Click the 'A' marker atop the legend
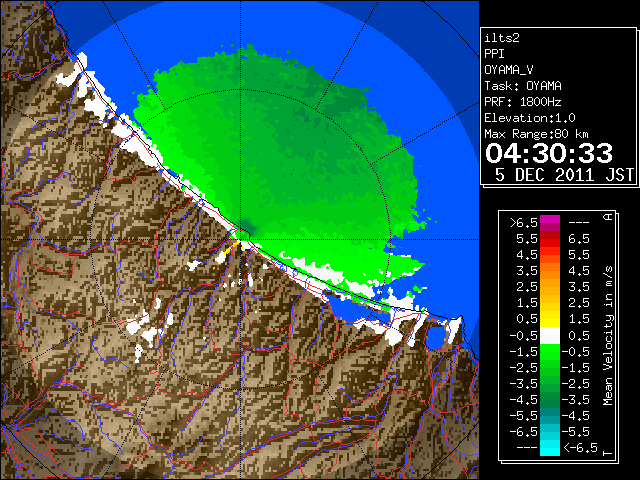 coord(608,217)
